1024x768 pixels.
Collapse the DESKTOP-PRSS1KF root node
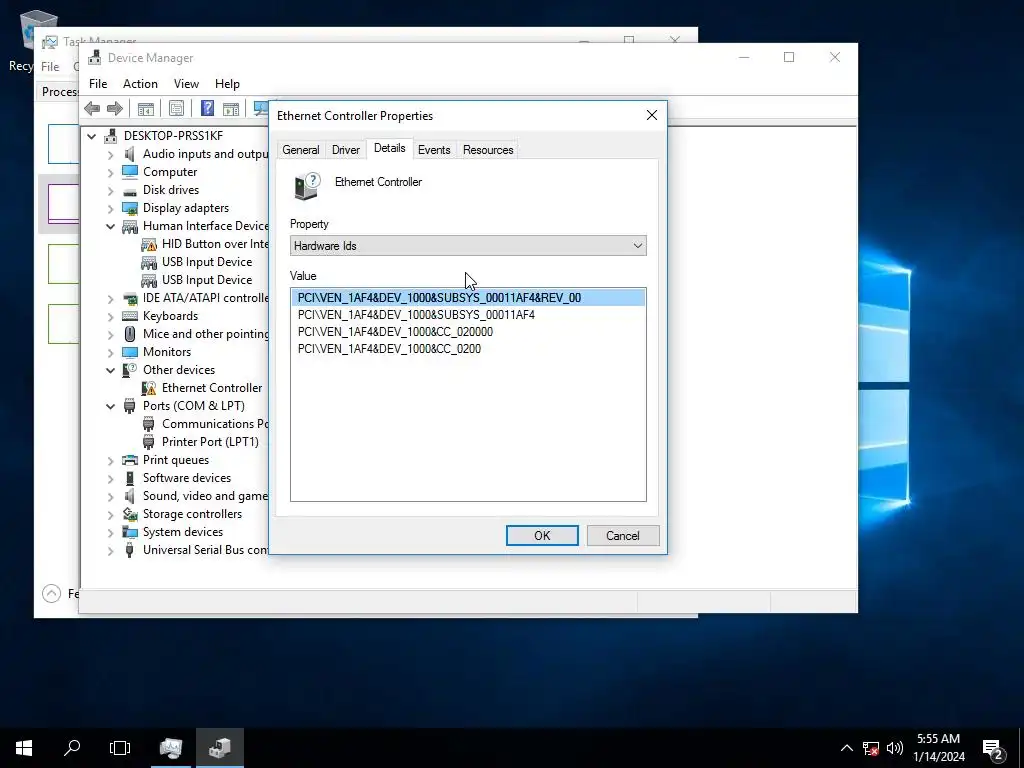point(91,136)
